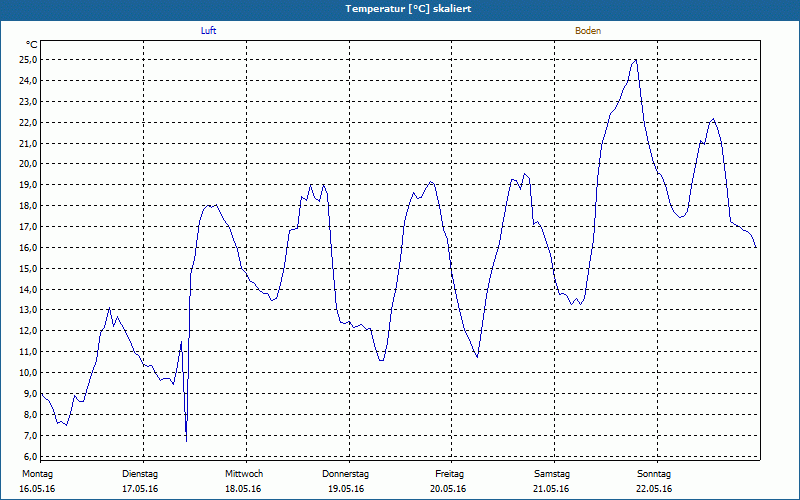Click the 6,0 y-axis value
The width and height of the screenshot is (800, 500).
(31, 456)
